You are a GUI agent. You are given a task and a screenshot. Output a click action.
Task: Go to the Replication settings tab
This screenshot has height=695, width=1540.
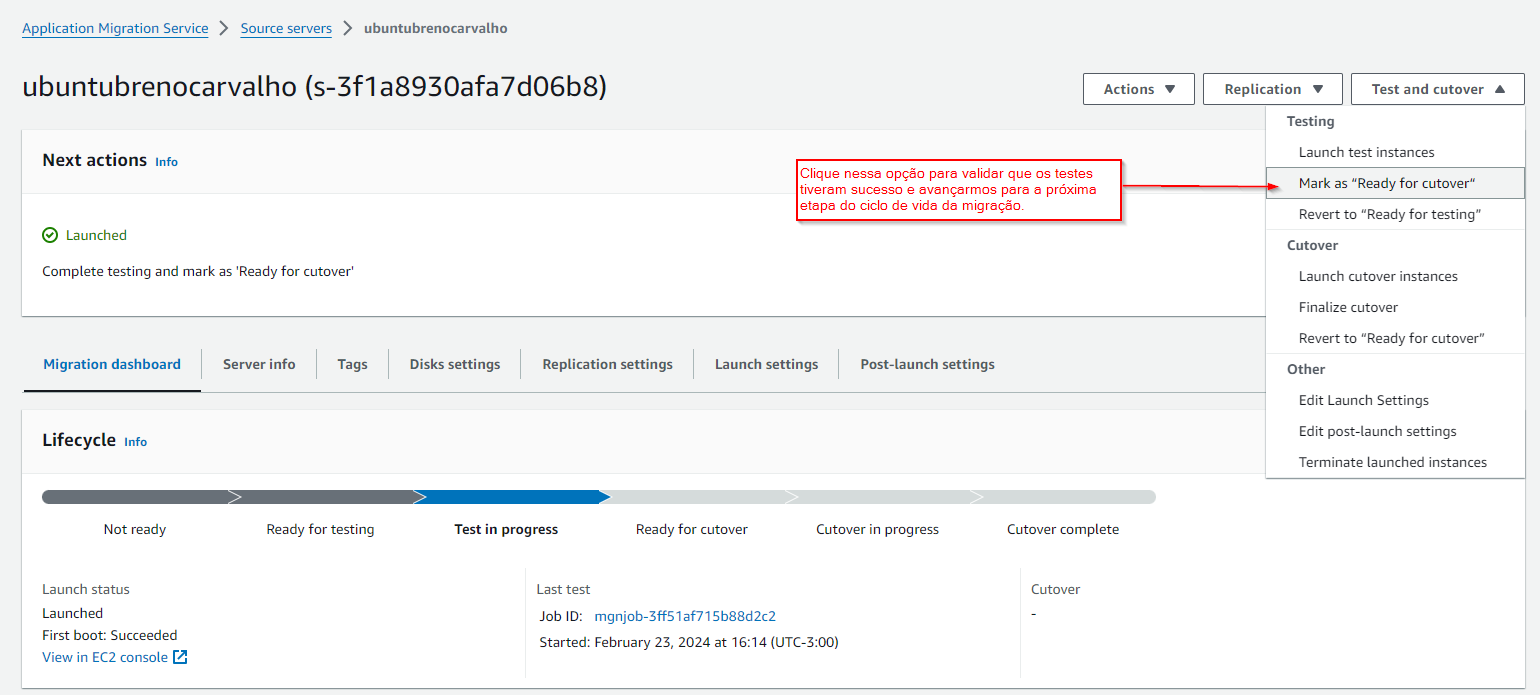[x=607, y=364]
